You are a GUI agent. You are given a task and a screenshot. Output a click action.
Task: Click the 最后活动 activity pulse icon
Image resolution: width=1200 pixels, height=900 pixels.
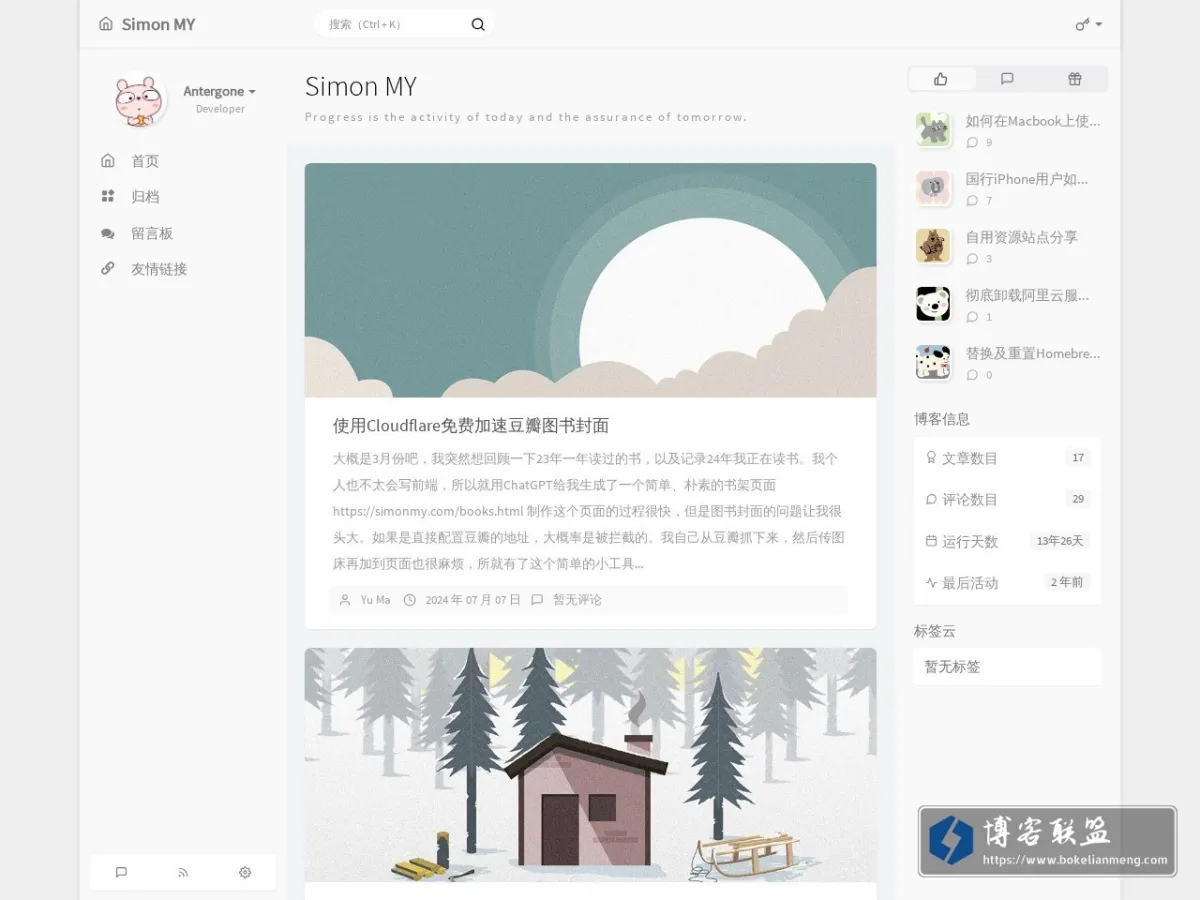(x=931, y=582)
